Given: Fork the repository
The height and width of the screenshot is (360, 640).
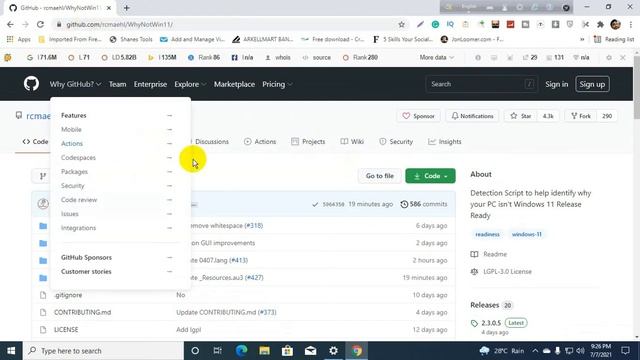Looking at the screenshot, I should (x=581, y=116).
